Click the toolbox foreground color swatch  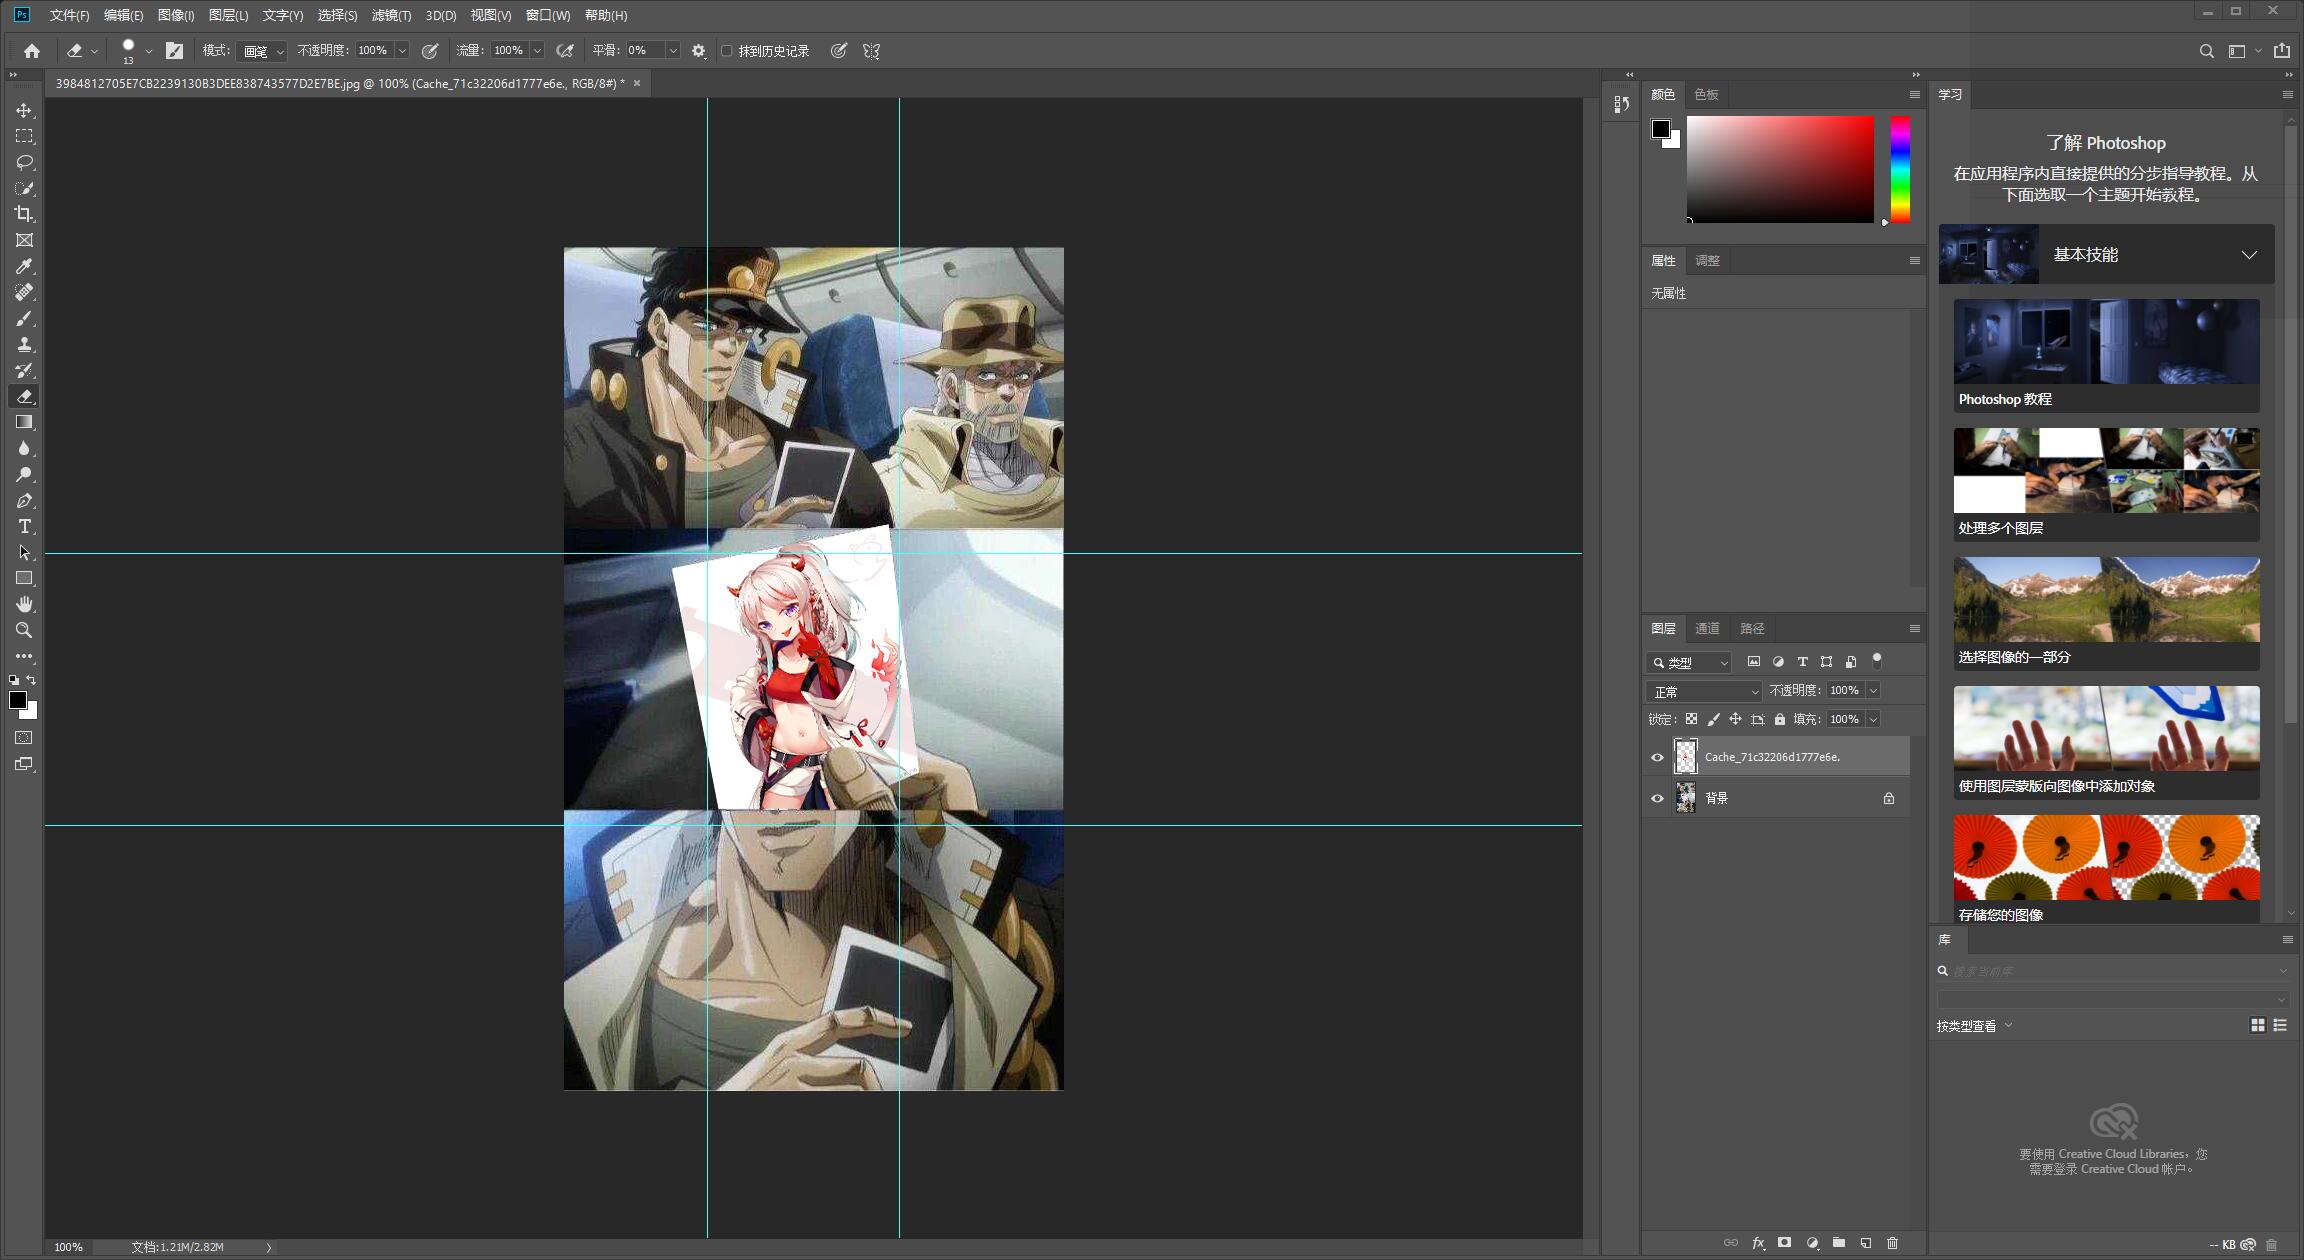[18, 700]
